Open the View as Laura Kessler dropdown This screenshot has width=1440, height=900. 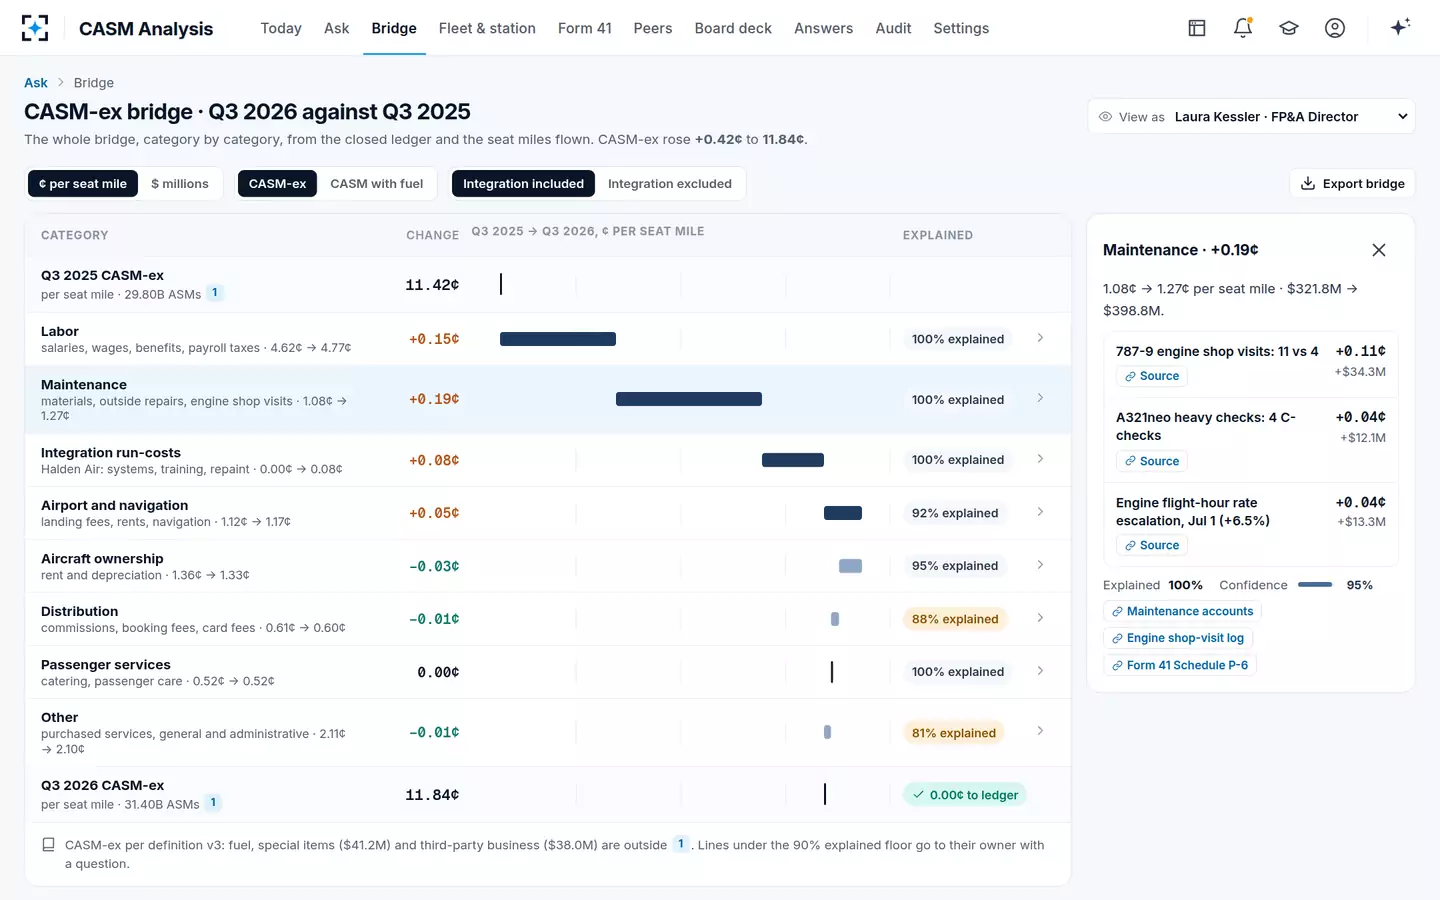[x=1251, y=117]
